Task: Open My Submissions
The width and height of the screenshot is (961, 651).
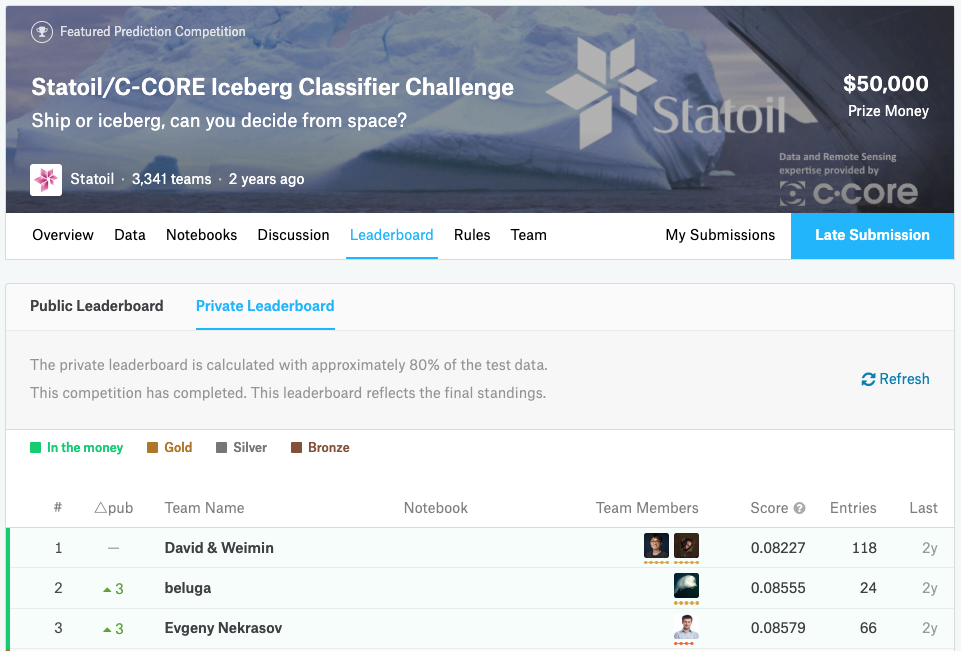Action: coord(720,235)
